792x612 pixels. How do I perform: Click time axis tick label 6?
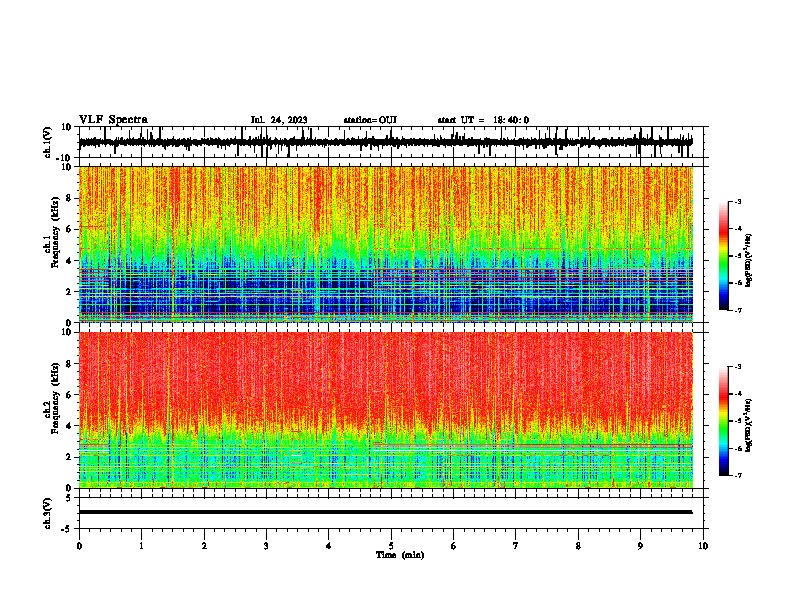click(454, 546)
